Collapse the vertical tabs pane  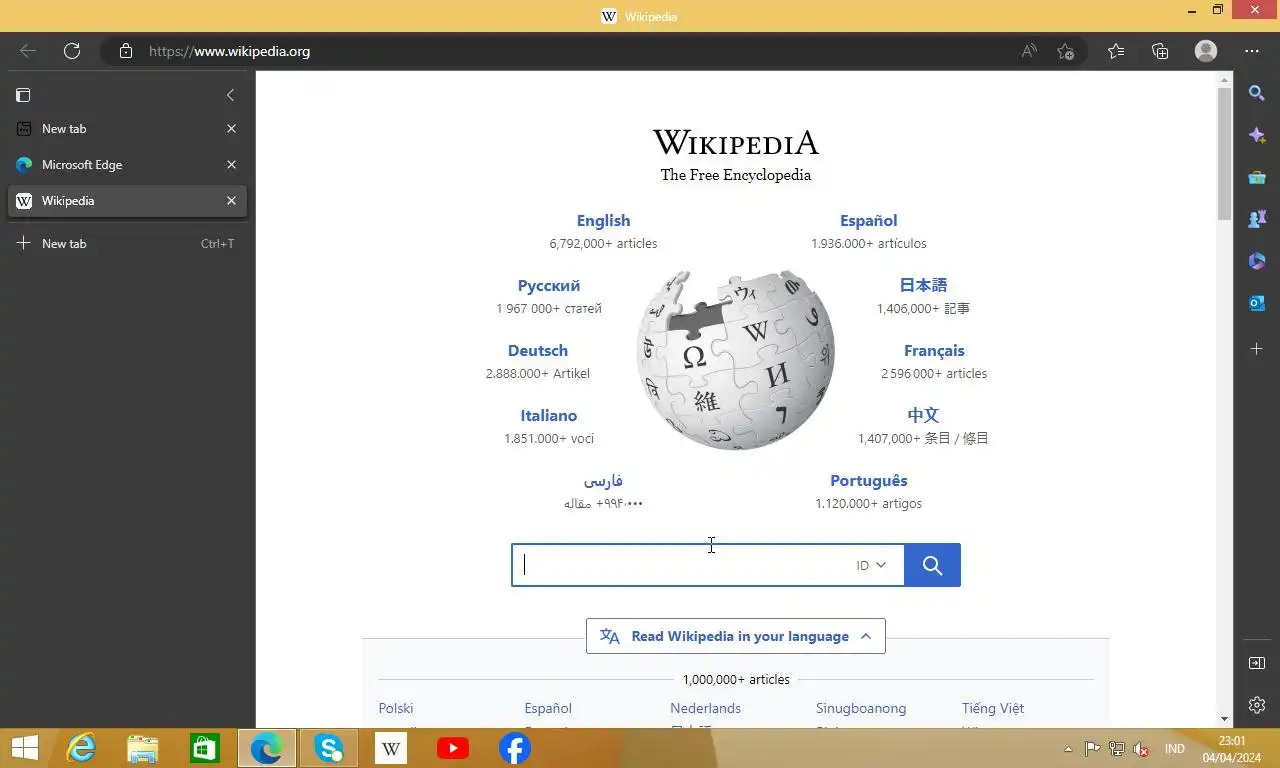click(230, 95)
